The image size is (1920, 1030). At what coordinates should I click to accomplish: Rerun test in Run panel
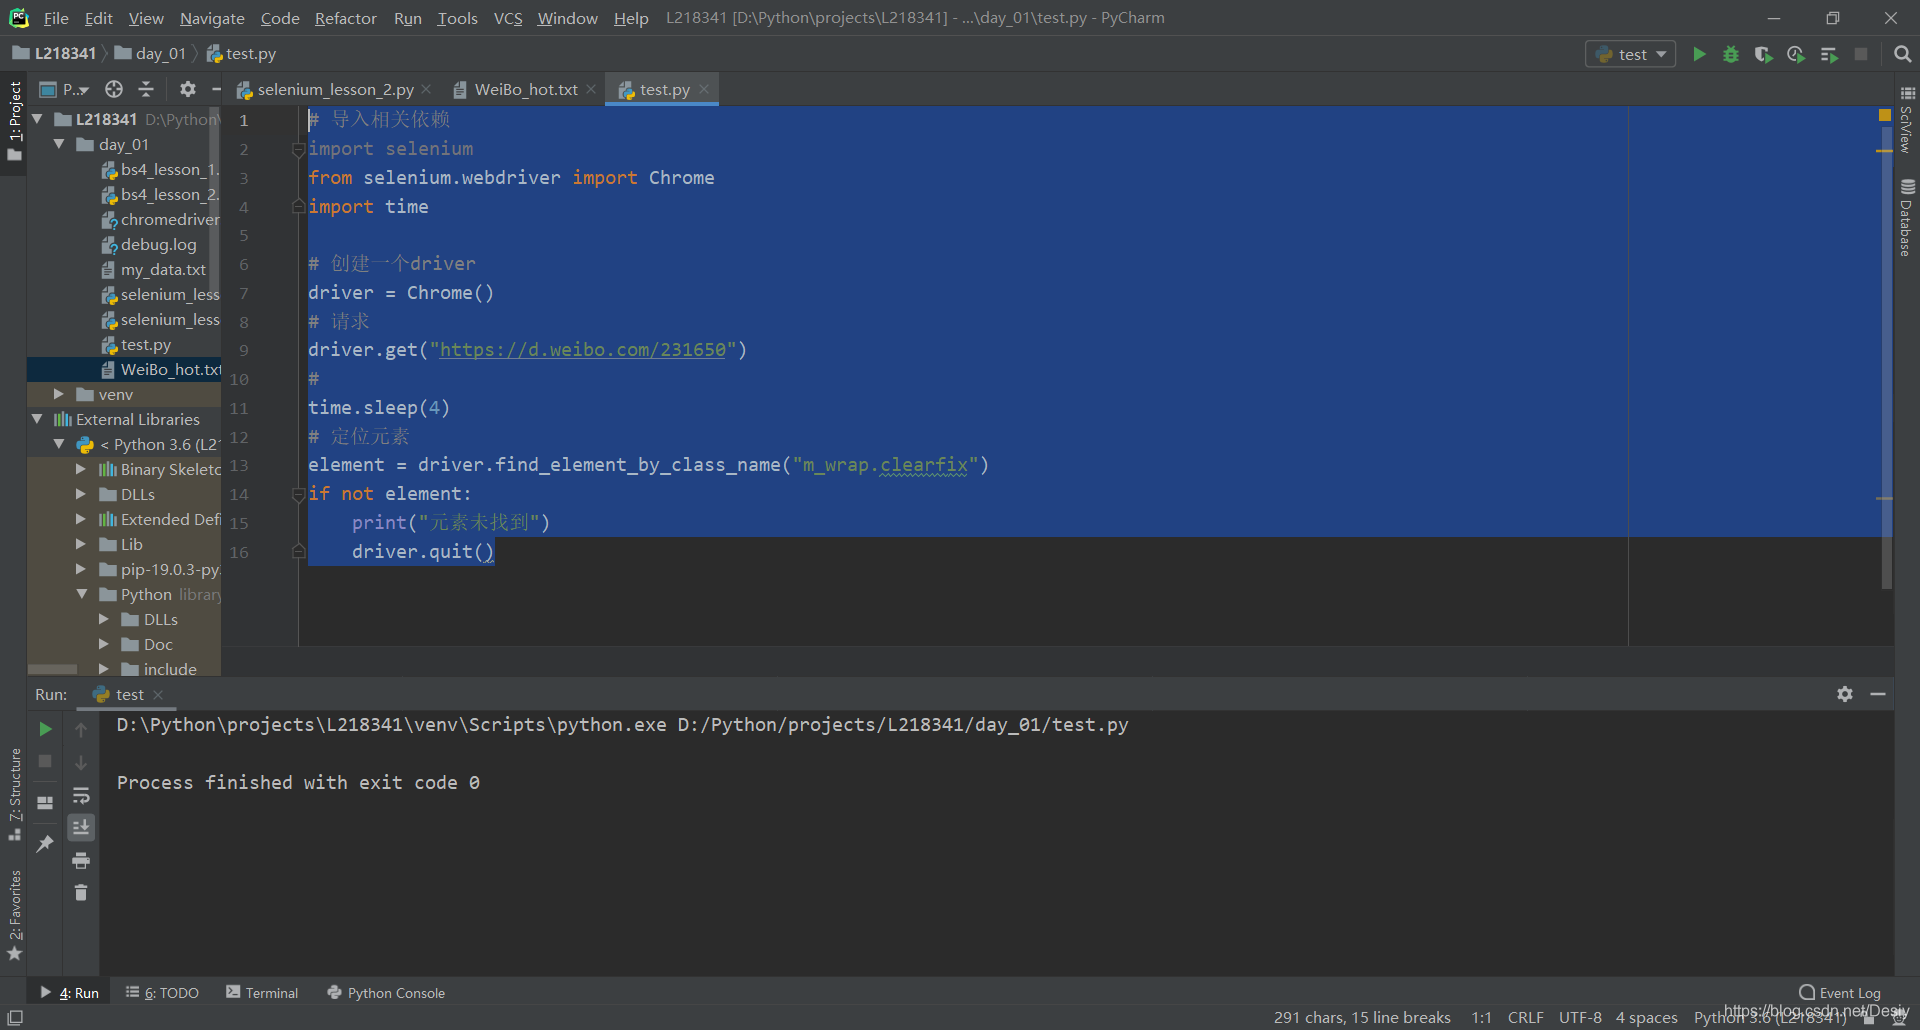(x=45, y=729)
